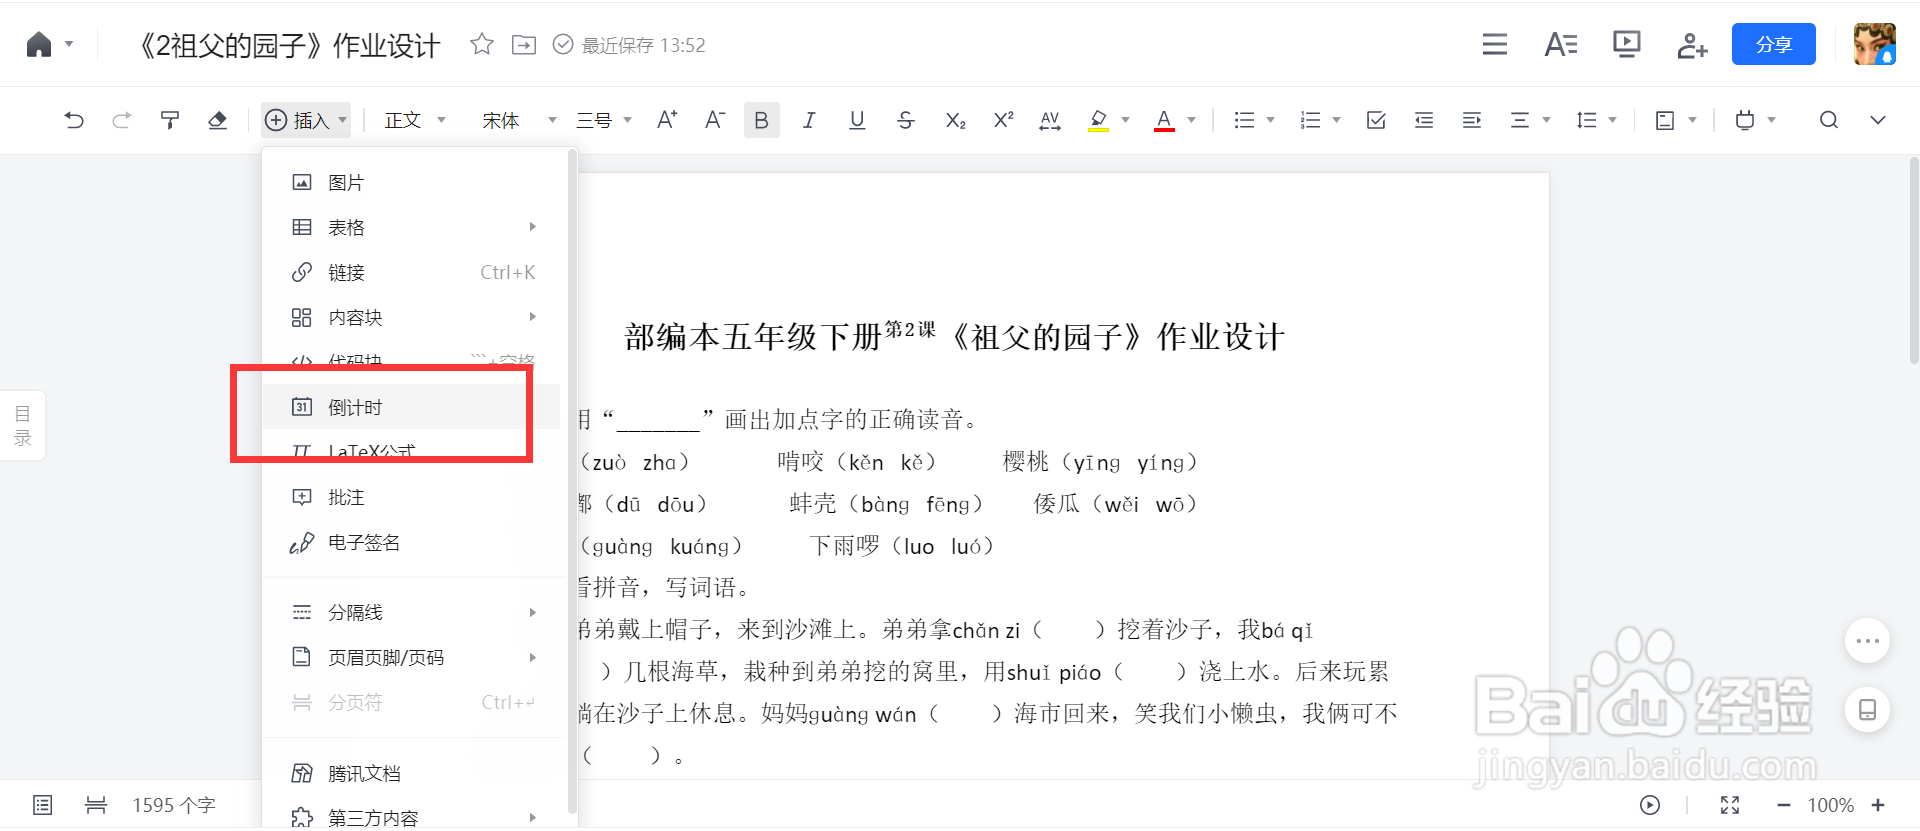Viewport: 1920px width, 831px height.
Task: Toggle italic formatting
Action: [809, 120]
